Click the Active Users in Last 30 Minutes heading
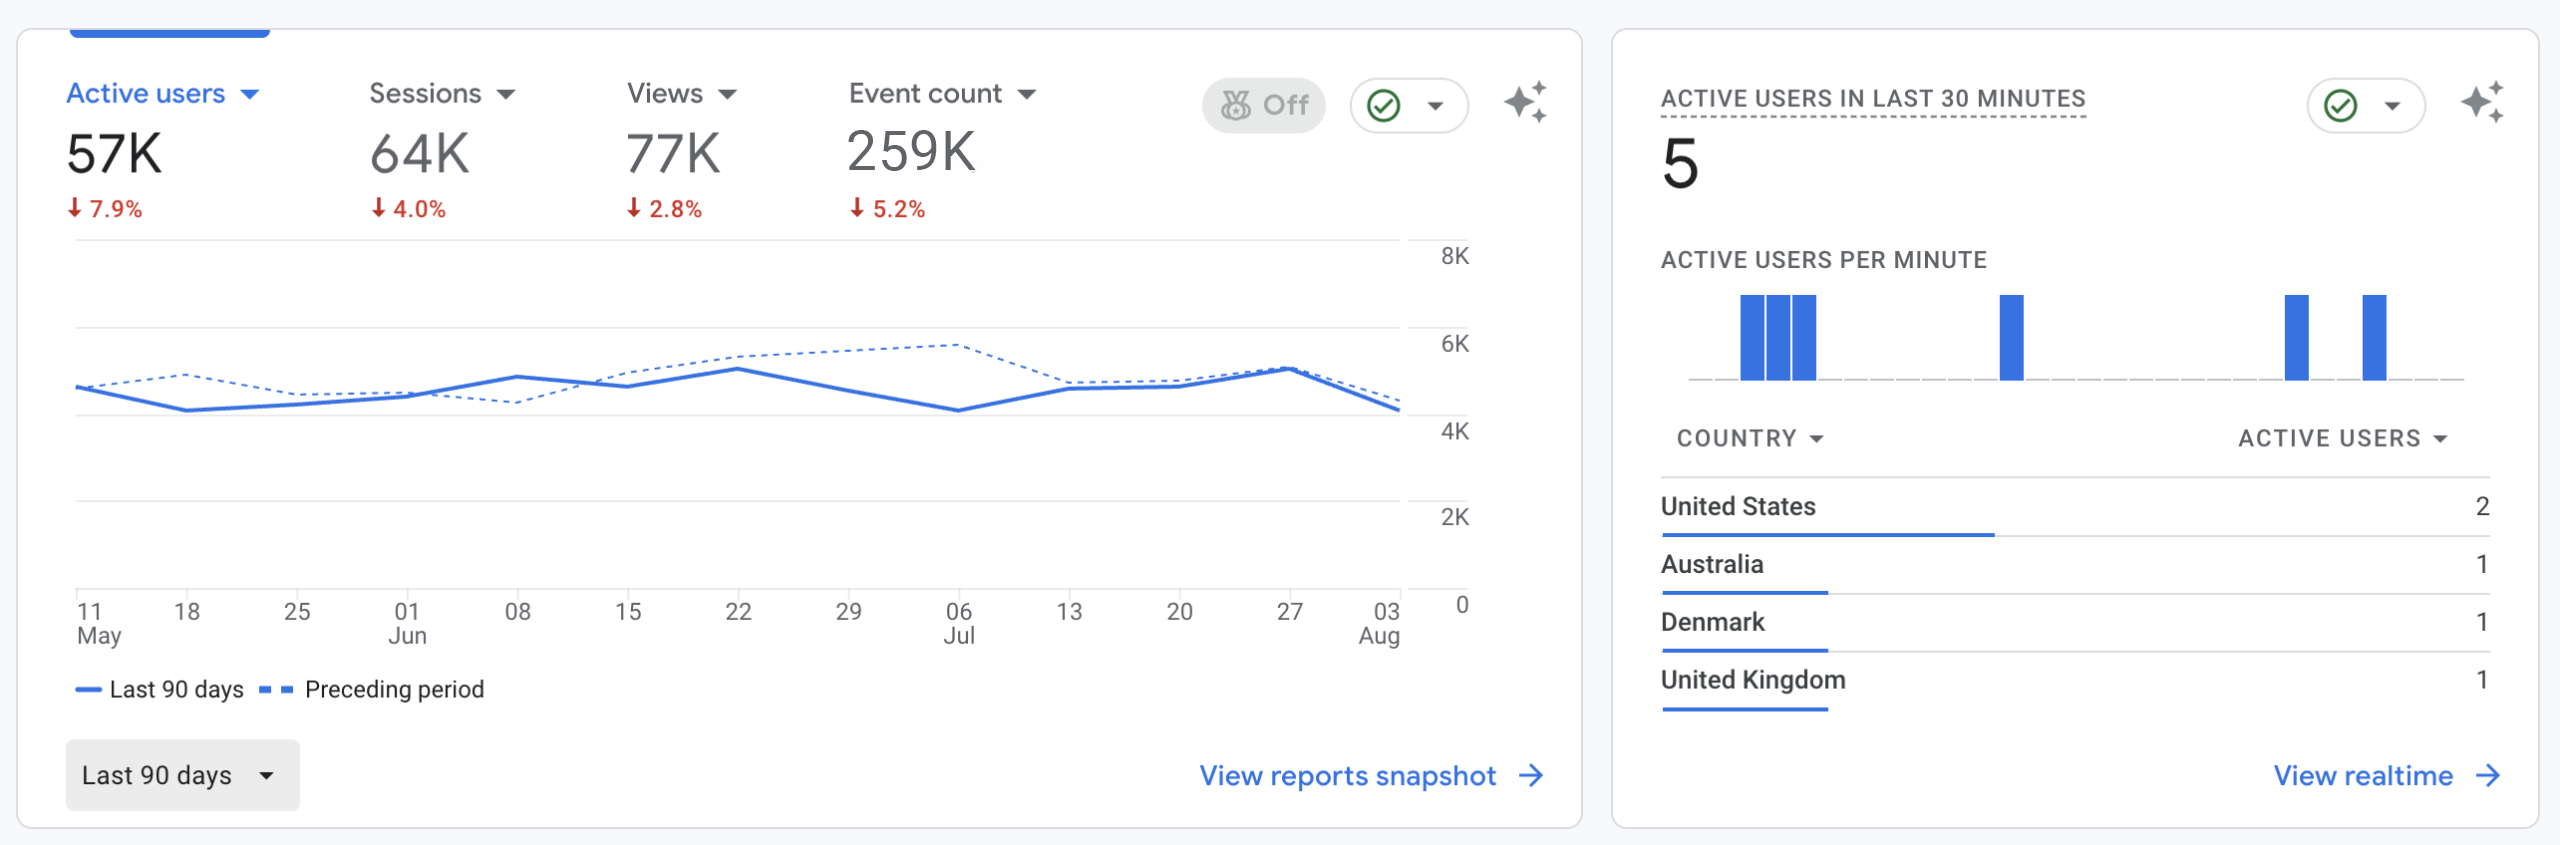The width and height of the screenshot is (2560, 845). pyautogui.click(x=1872, y=99)
